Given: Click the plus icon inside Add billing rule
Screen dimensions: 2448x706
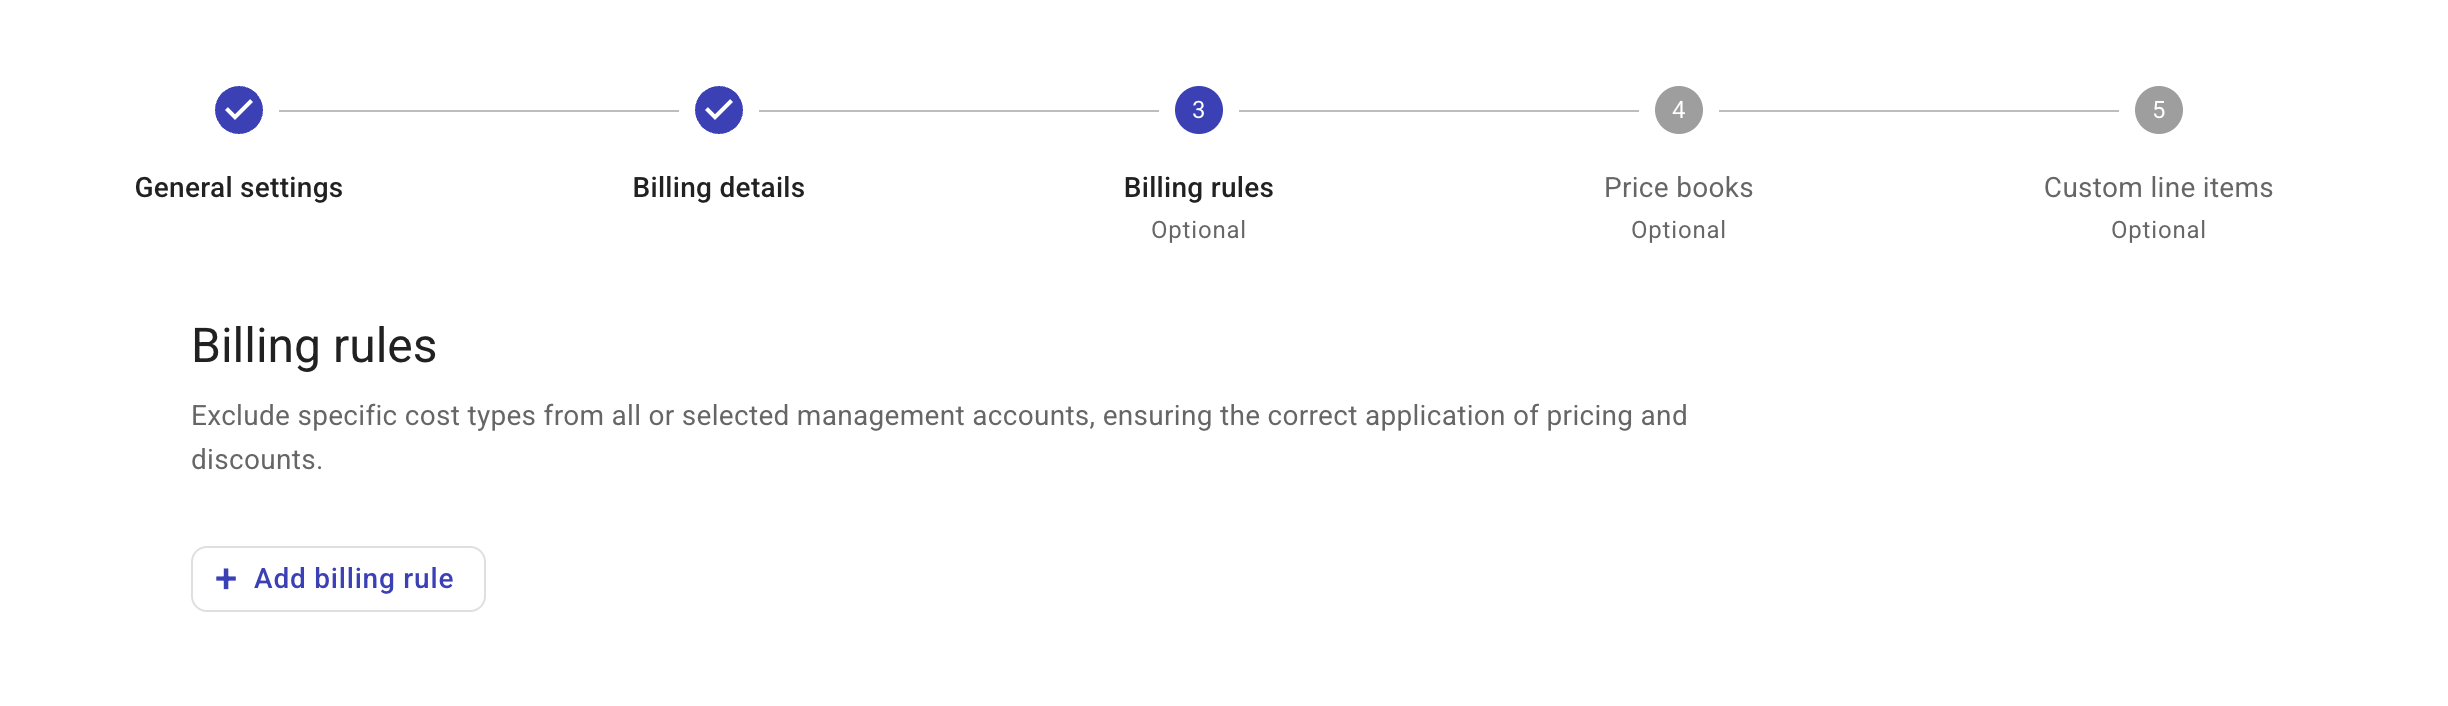Looking at the screenshot, I should tap(225, 578).
